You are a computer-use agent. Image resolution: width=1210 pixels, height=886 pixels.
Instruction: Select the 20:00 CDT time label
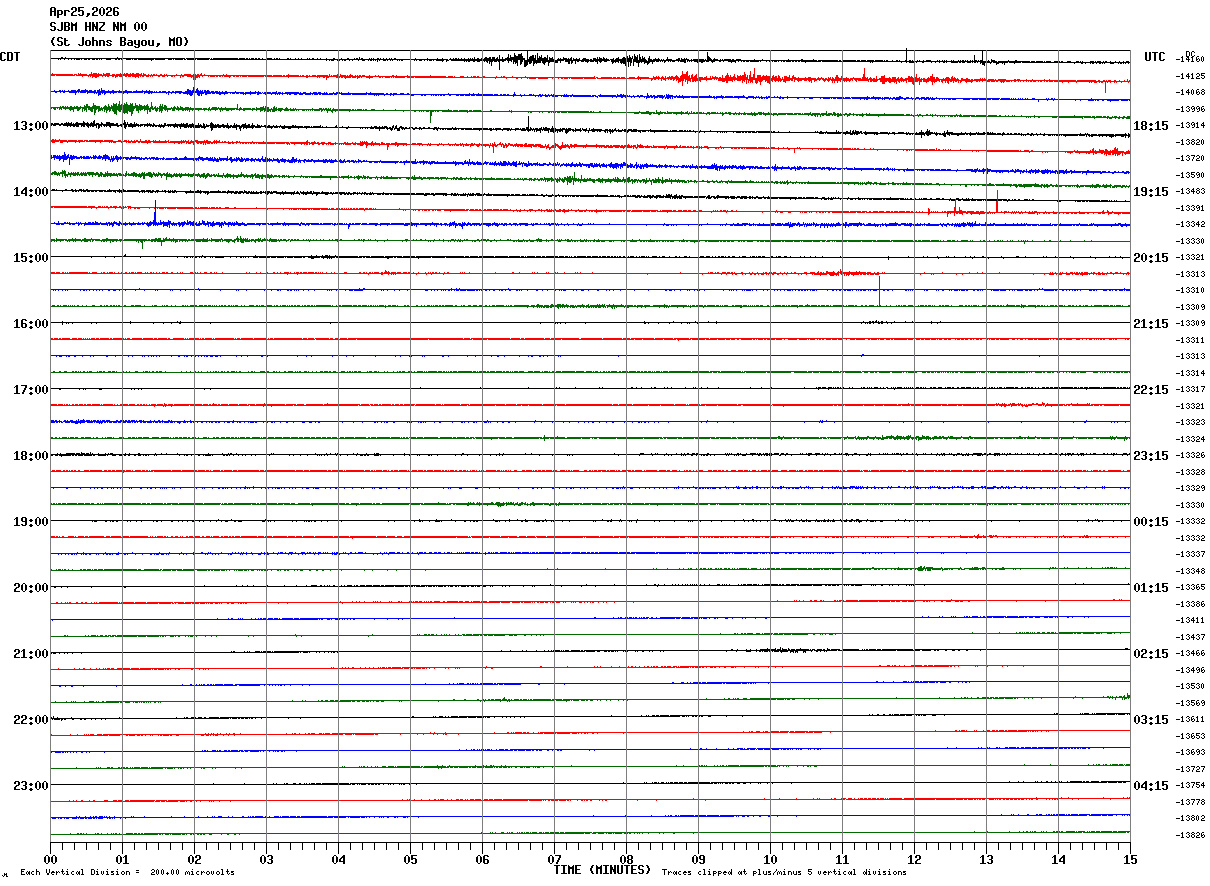30,588
